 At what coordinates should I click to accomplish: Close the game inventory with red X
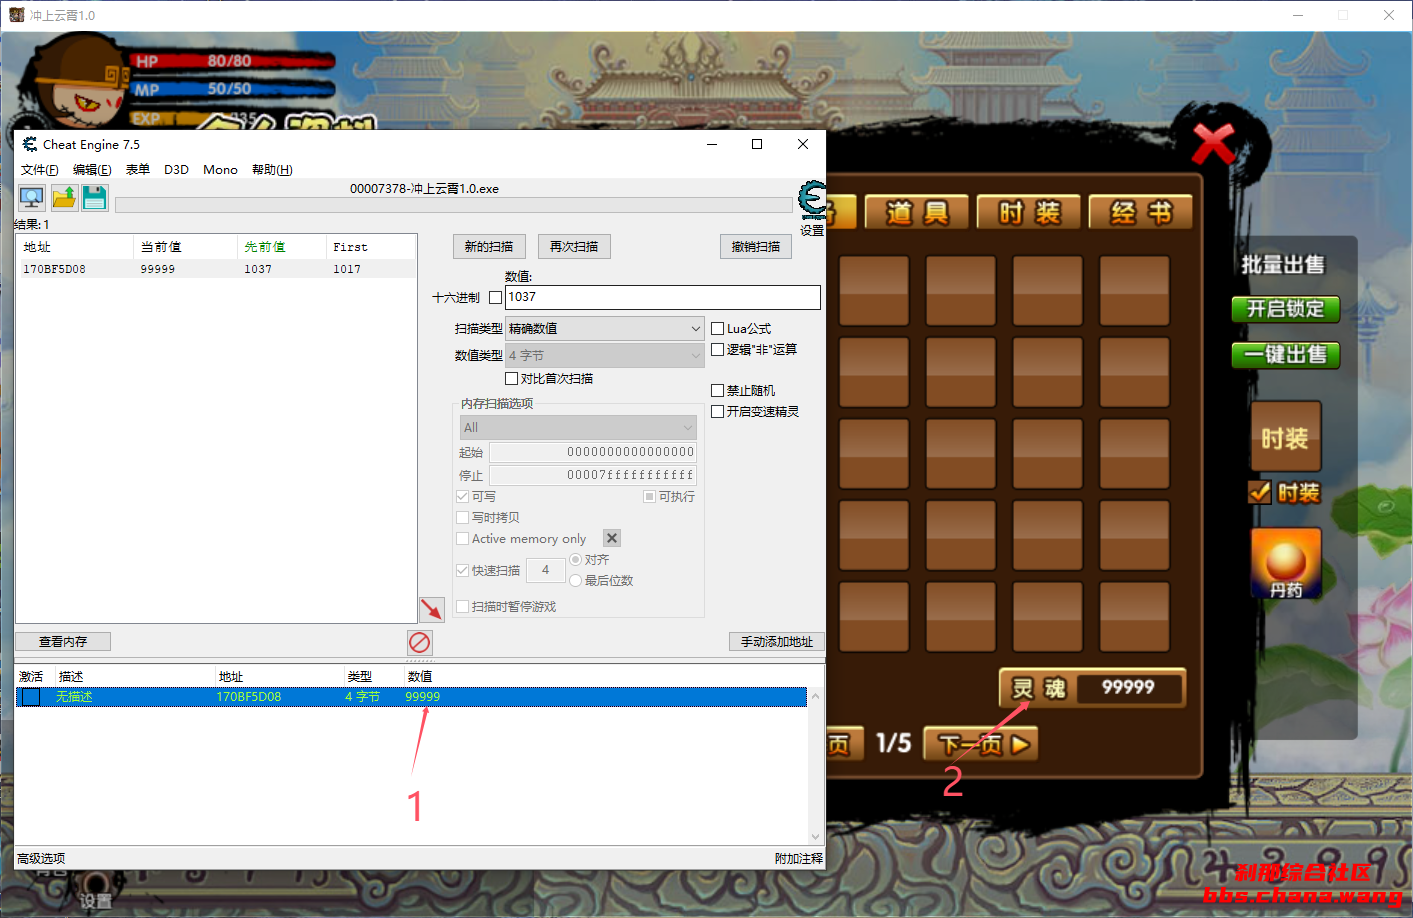click(1213, 145)
